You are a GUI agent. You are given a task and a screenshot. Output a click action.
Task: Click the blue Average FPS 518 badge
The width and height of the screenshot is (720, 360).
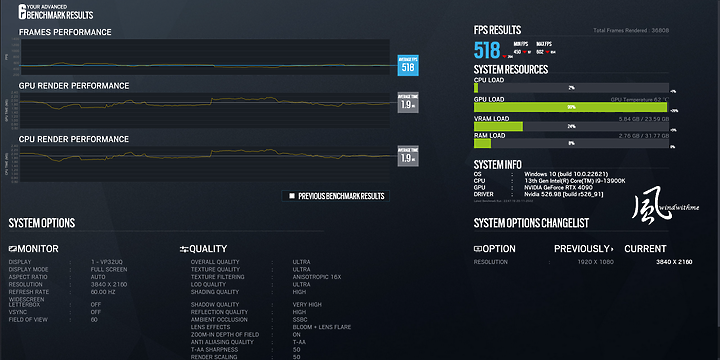[x=408, y=65]
